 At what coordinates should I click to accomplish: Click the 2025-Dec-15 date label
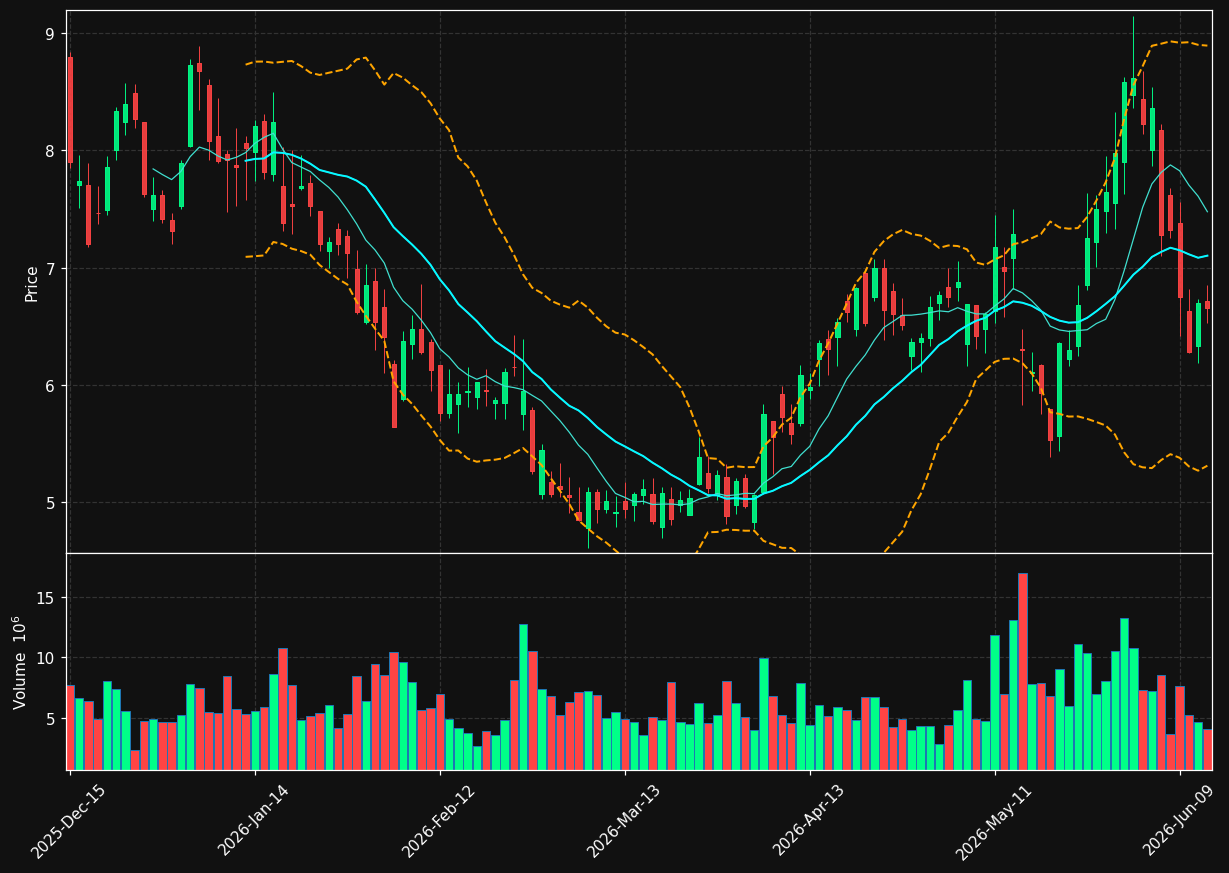tap(68, 822)
